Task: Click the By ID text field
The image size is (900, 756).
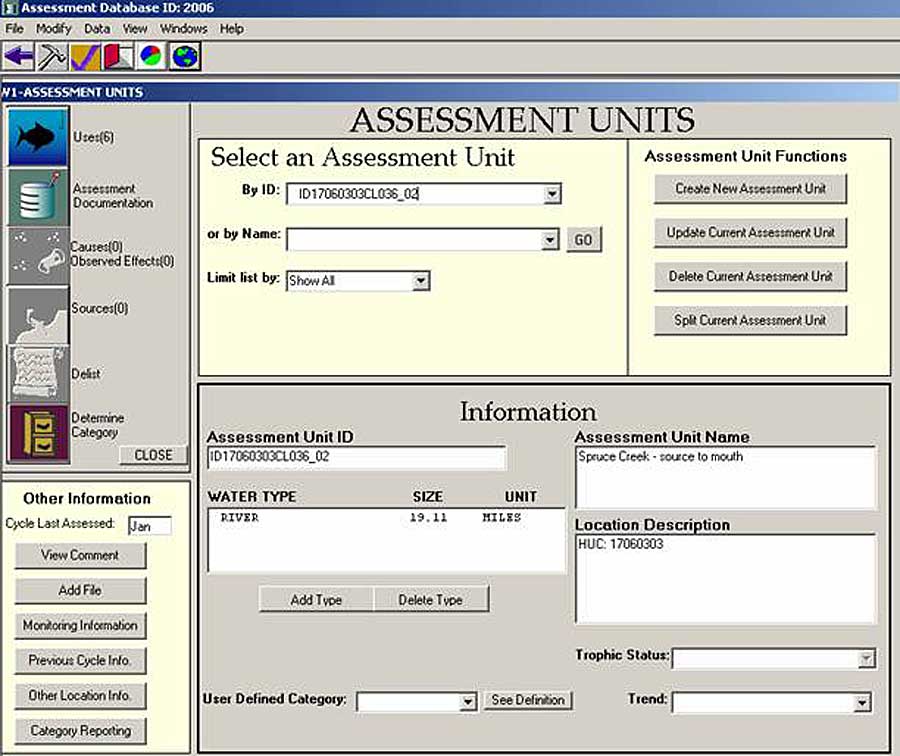Action: [x=416, y=194]
